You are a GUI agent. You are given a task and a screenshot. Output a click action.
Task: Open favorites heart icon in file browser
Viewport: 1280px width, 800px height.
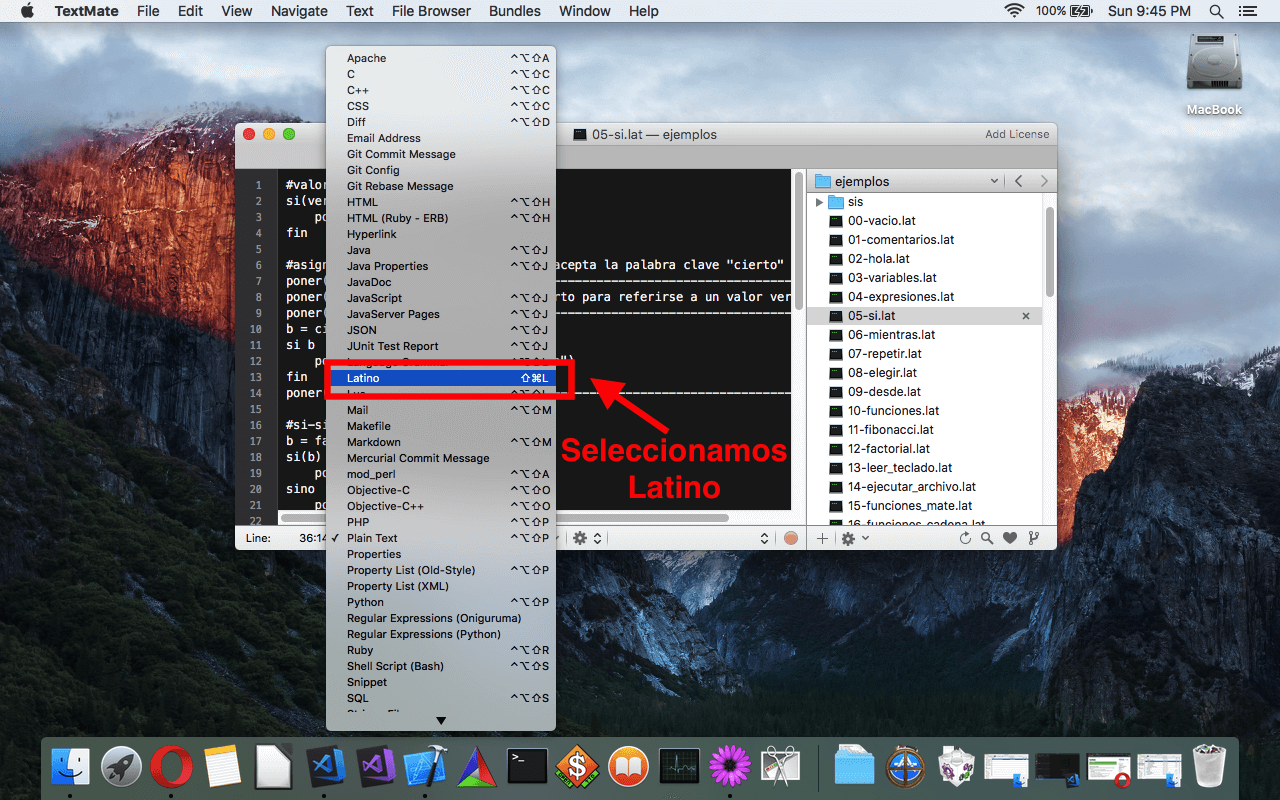[1010, 538]
